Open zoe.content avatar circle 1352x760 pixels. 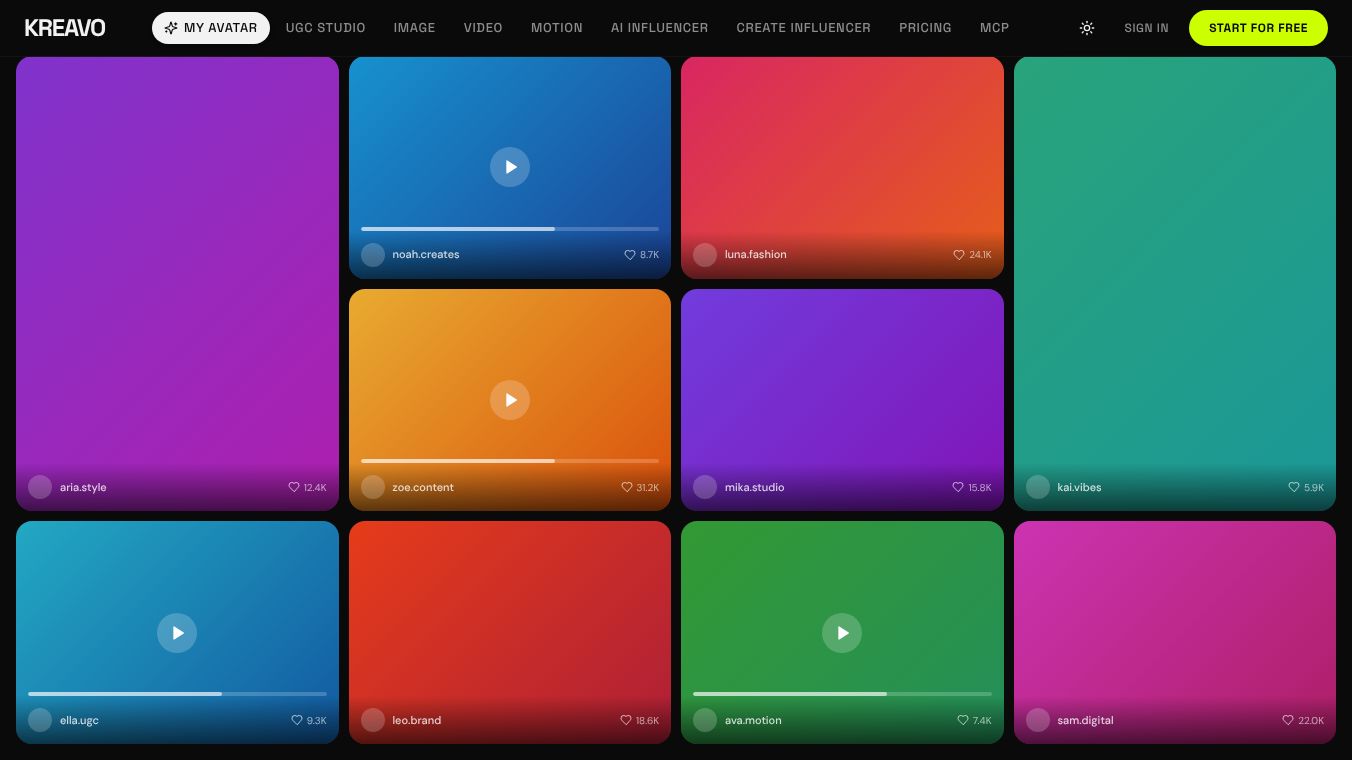373,487
